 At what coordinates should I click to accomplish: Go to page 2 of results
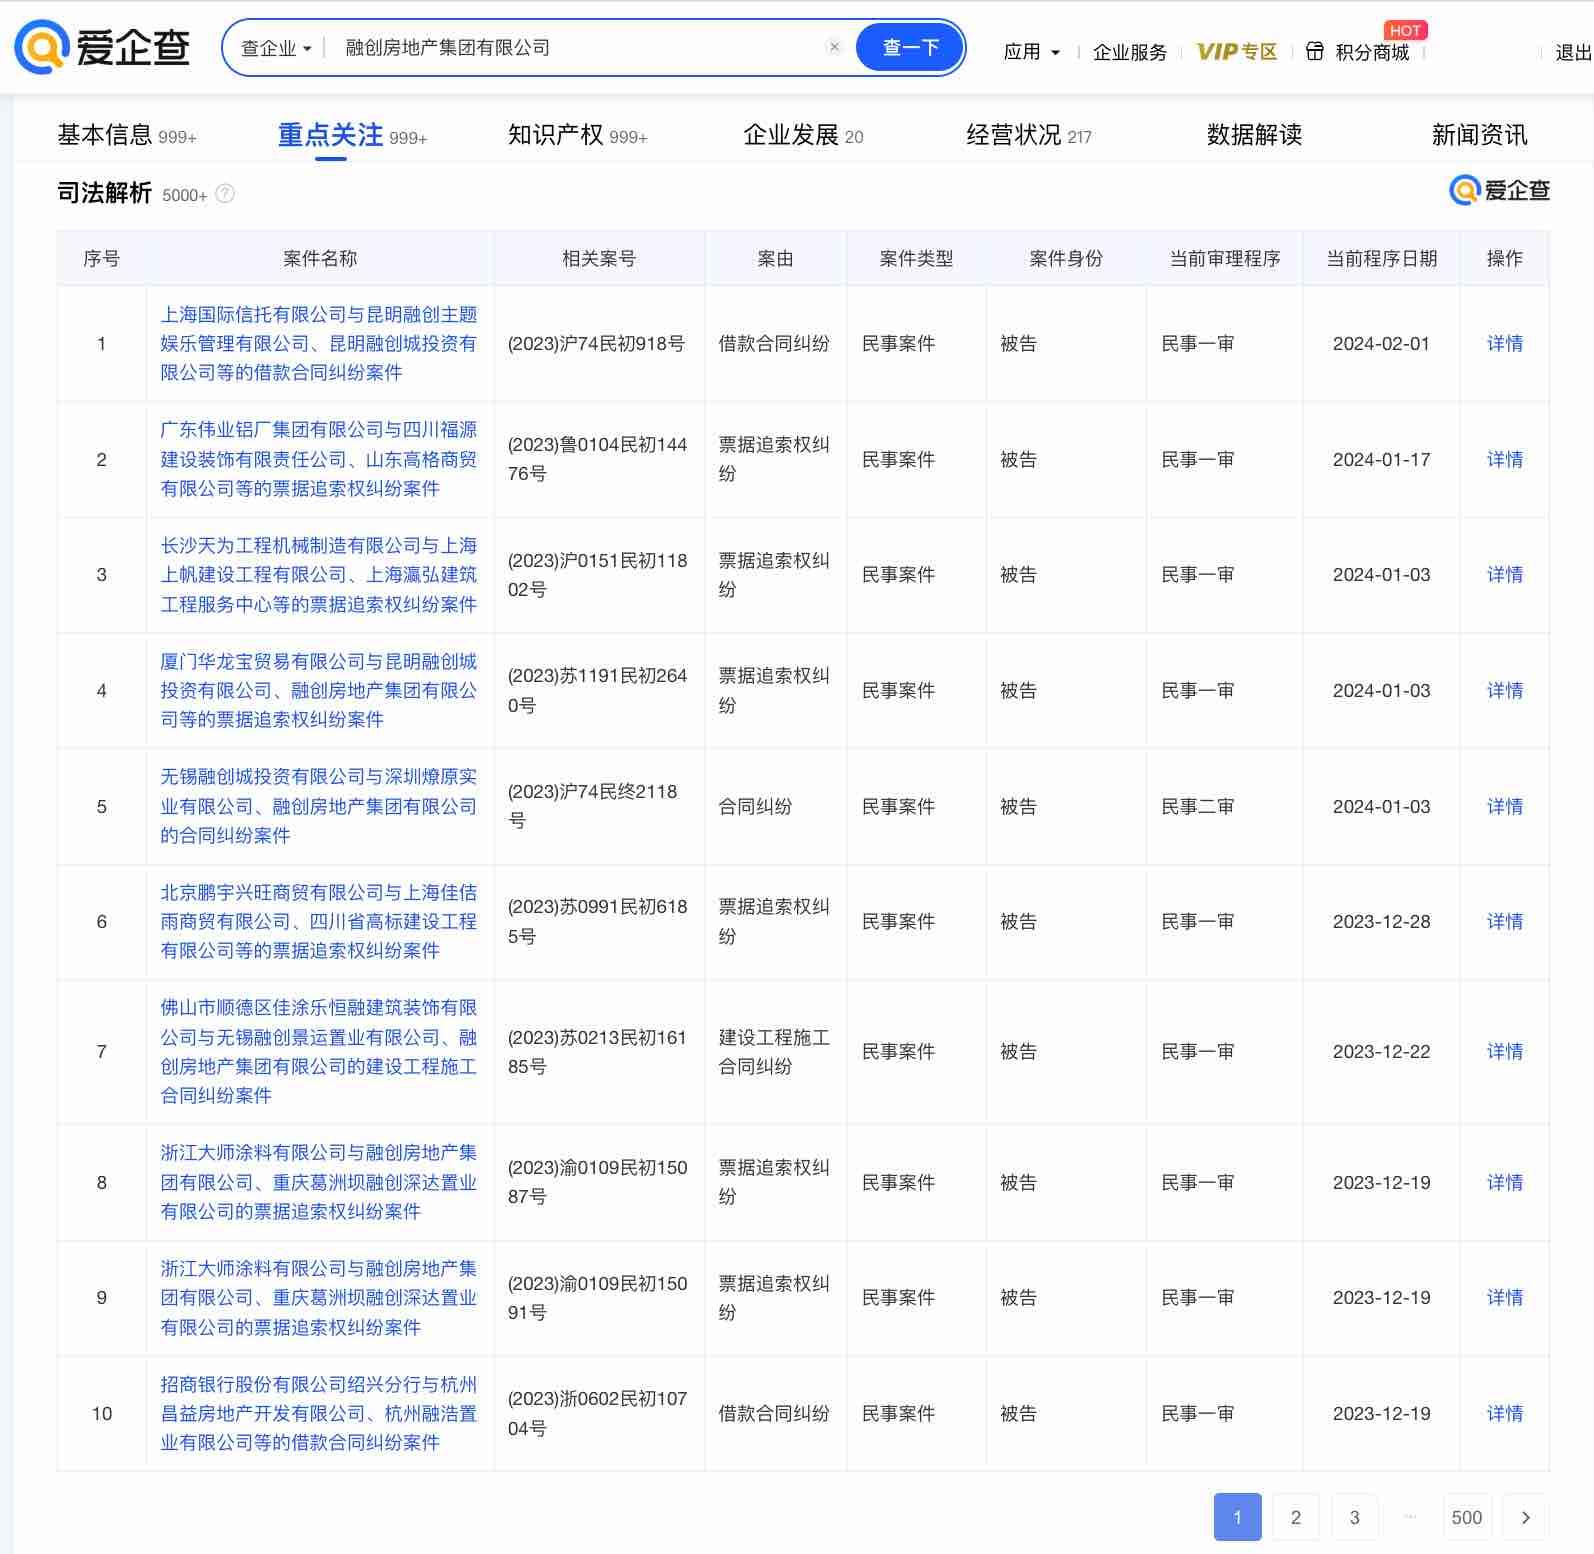point(1296,1517)
